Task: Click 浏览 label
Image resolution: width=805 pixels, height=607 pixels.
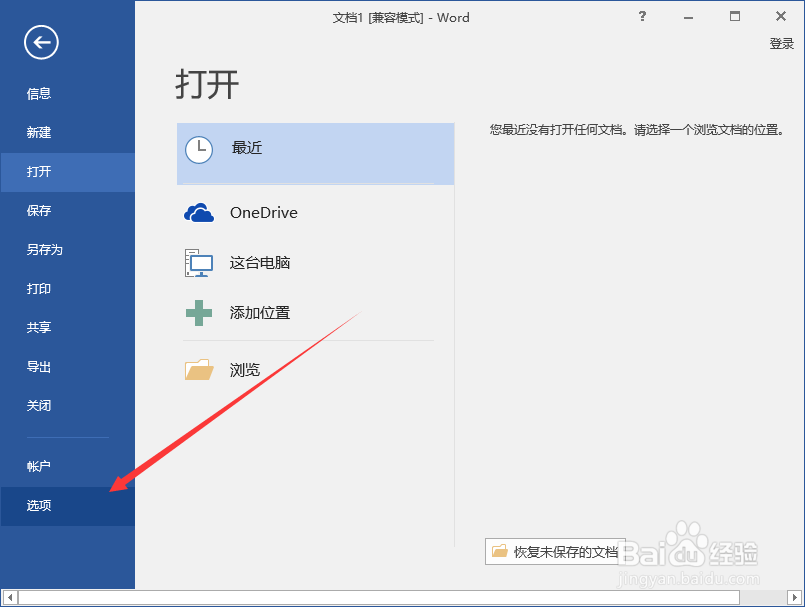Action: coord(245,370)
